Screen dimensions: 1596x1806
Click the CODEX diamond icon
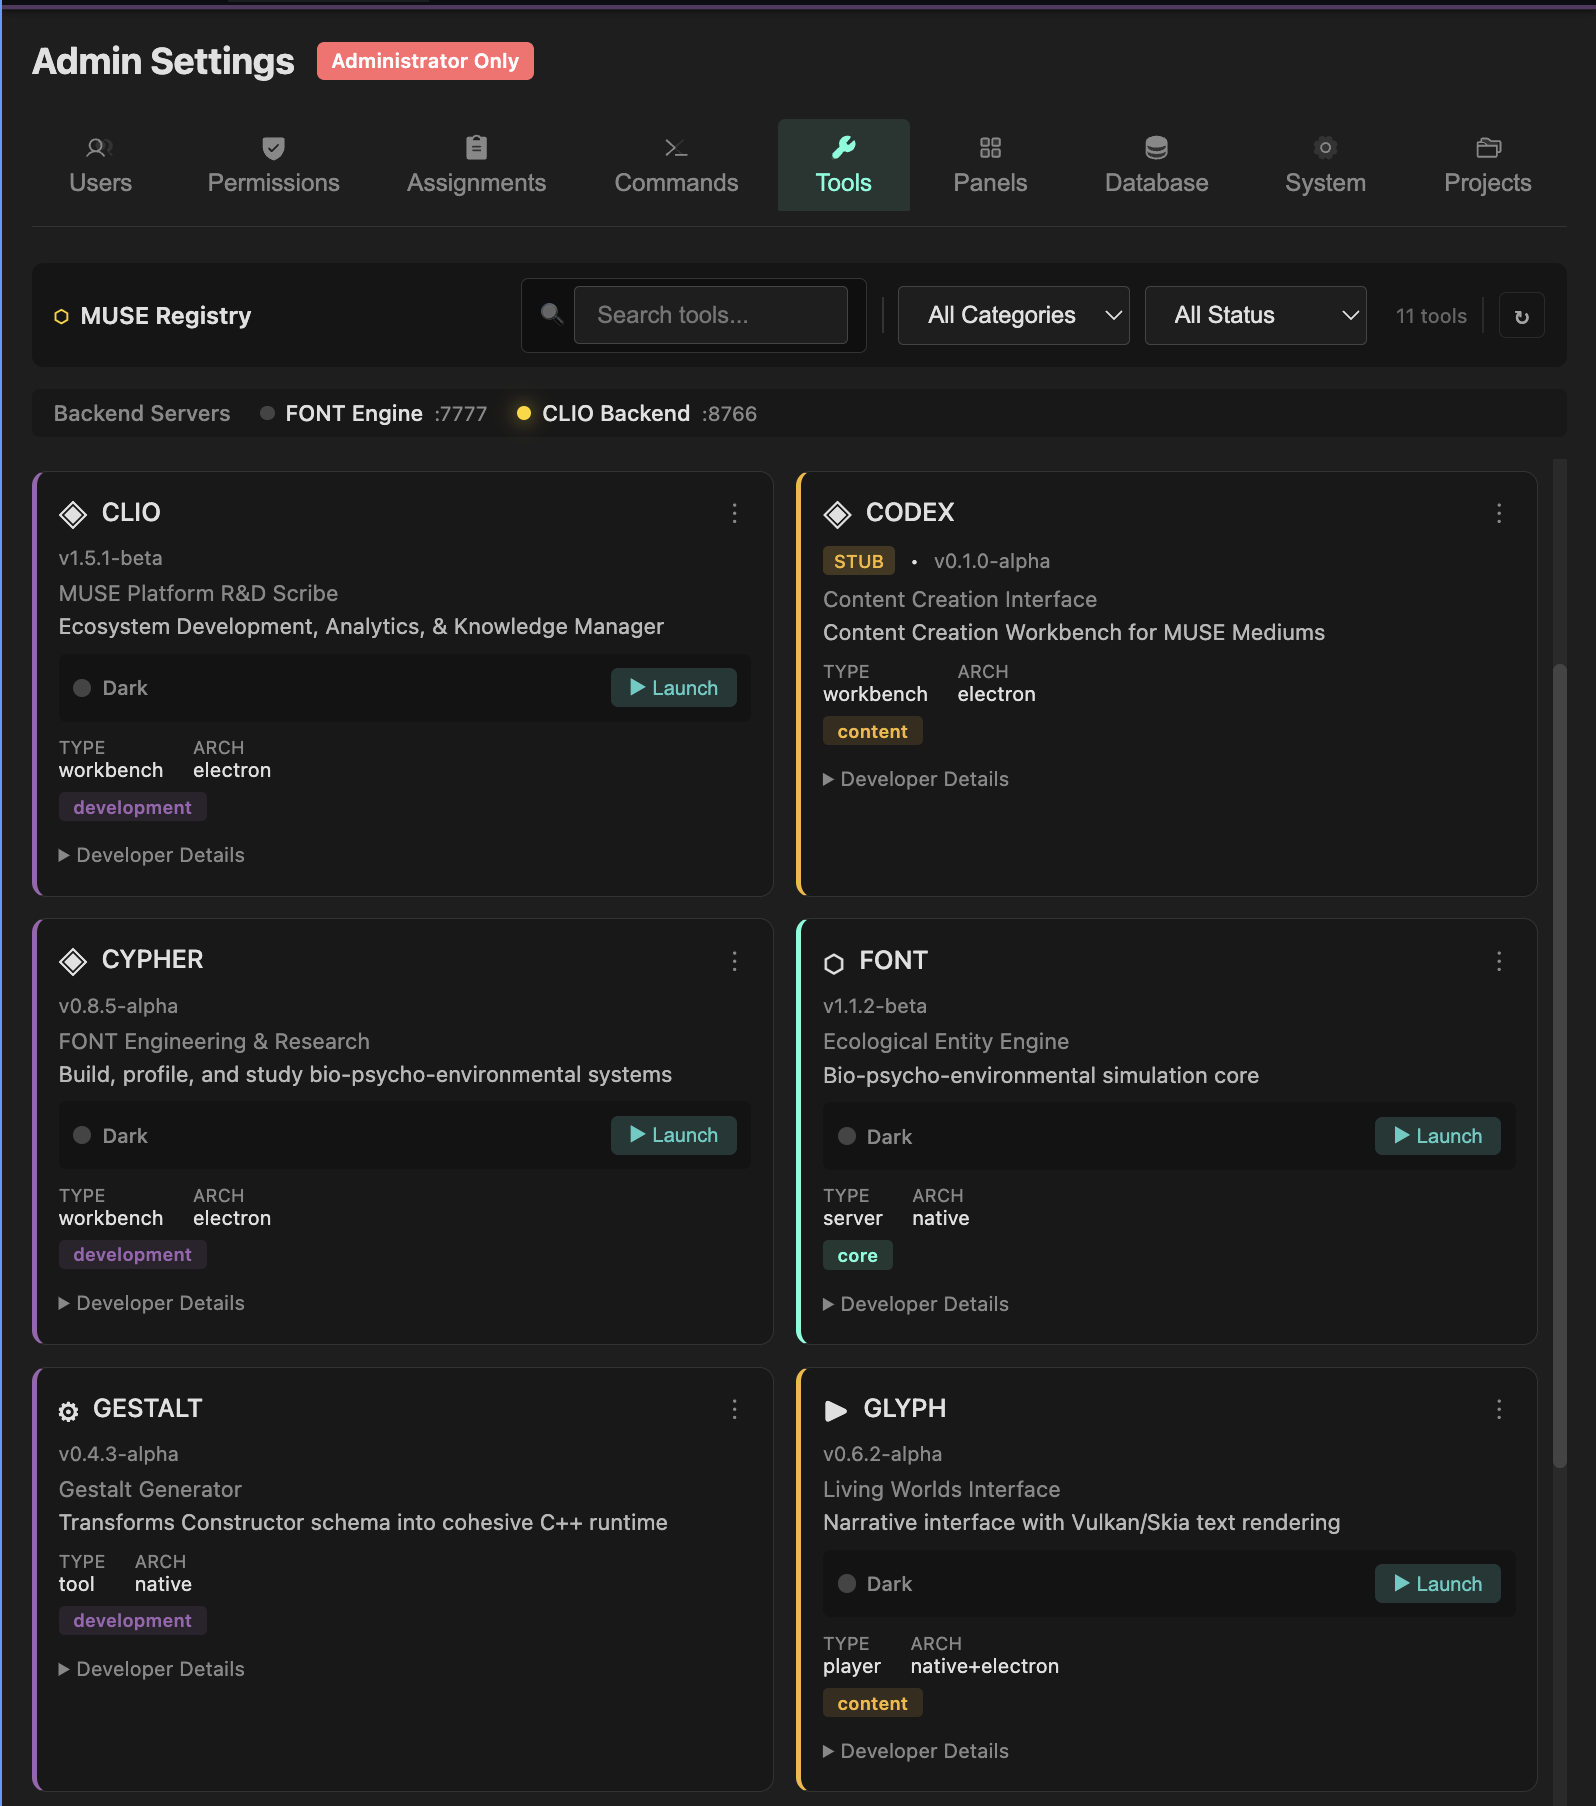pos(837,514)
